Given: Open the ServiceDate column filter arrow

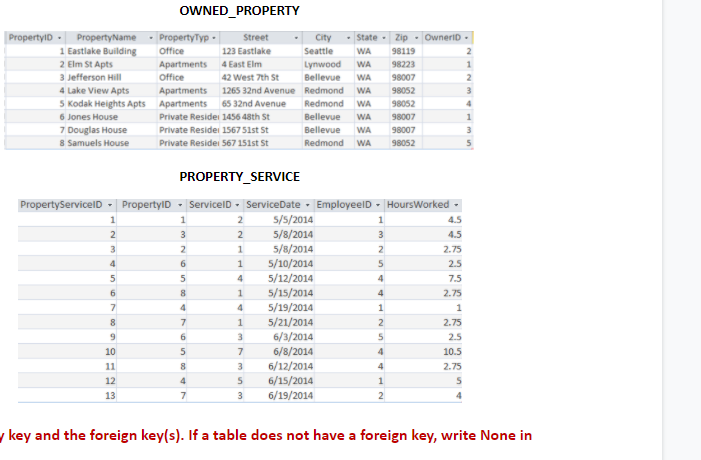Looking at the screenshot, I should coord(308,205).
